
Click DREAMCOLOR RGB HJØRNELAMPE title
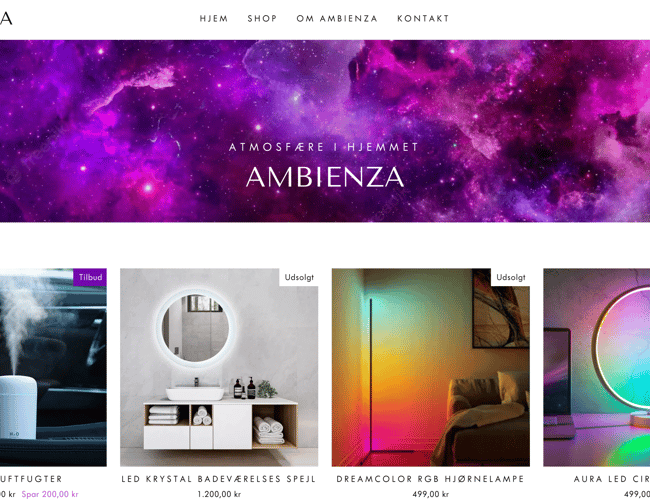(430, 479)
